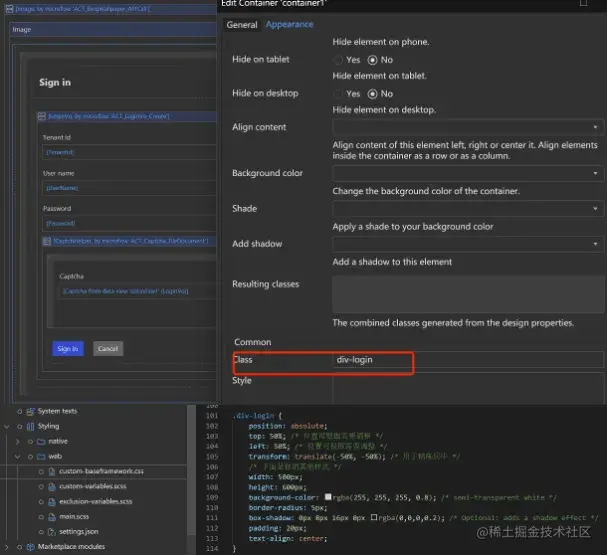The height and width of the screenshot is (556, 608).
Task: Collapse the Styling tree node
Action: (x=7, y=427)
